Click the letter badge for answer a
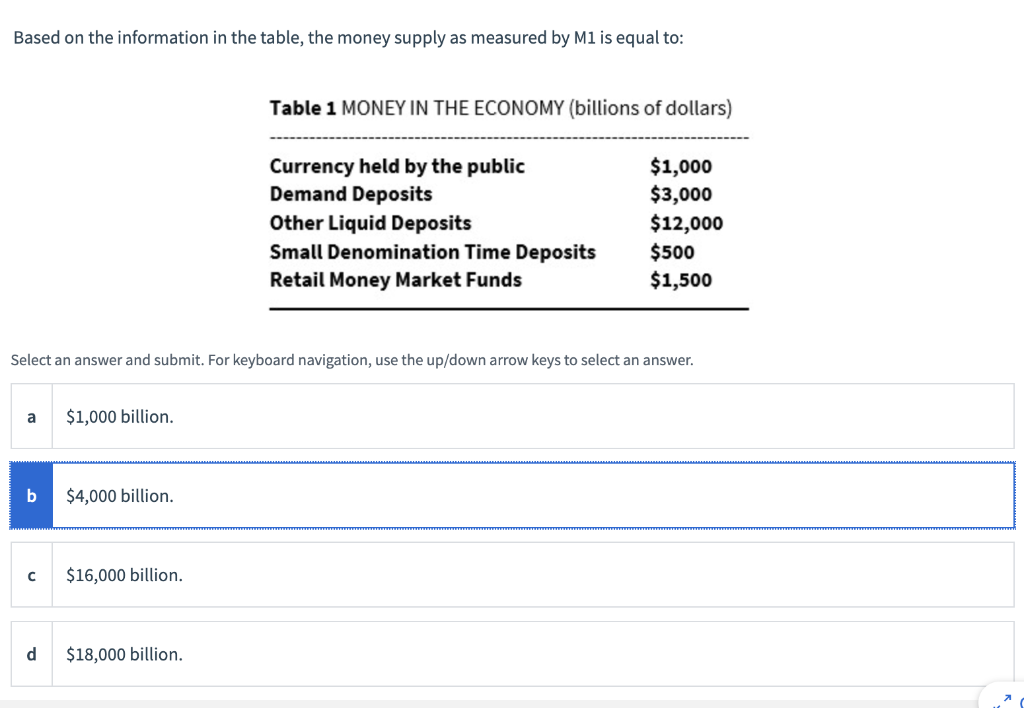The height and width of the screenshot is (708, 1024). pos(30,416)
